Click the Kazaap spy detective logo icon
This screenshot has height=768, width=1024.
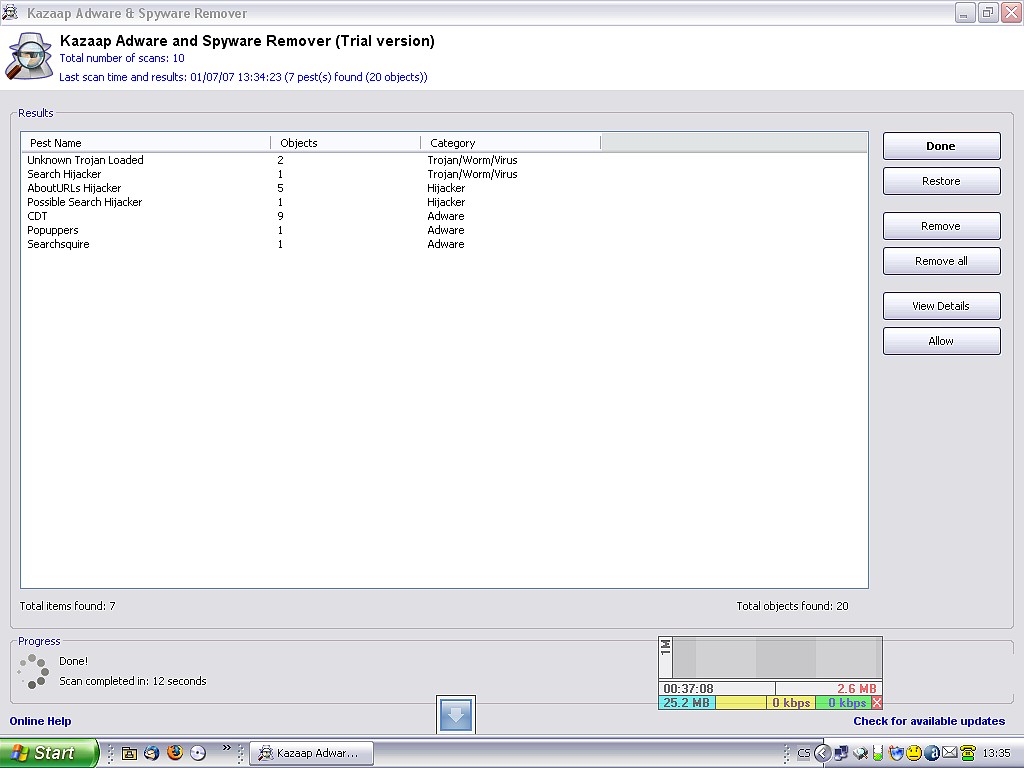pyautogui.click(x=29, y=57)
